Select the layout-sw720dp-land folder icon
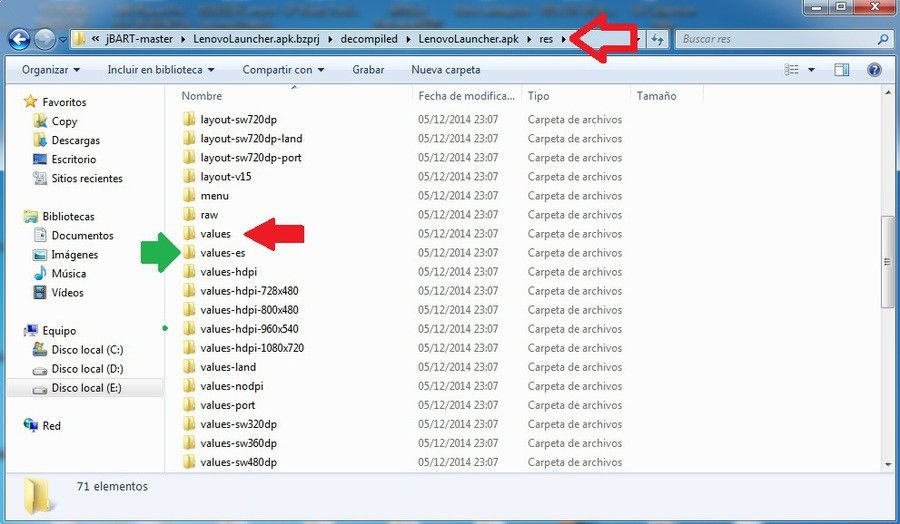Screen dimensions: 900x524 [189, 138]
